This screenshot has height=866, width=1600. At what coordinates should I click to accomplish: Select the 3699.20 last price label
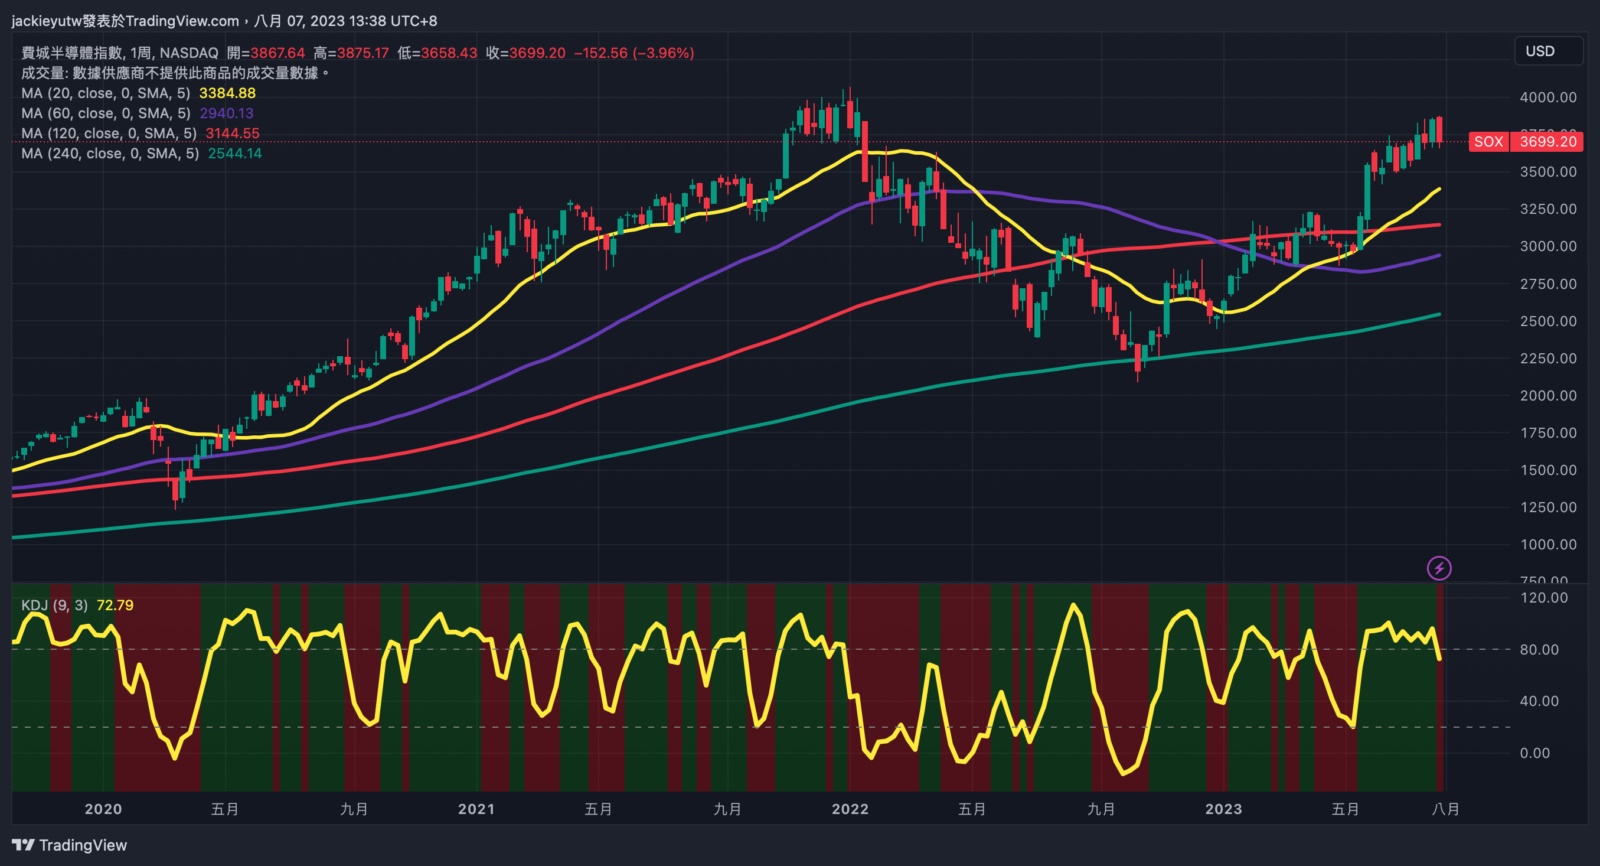coord(1548,142)
